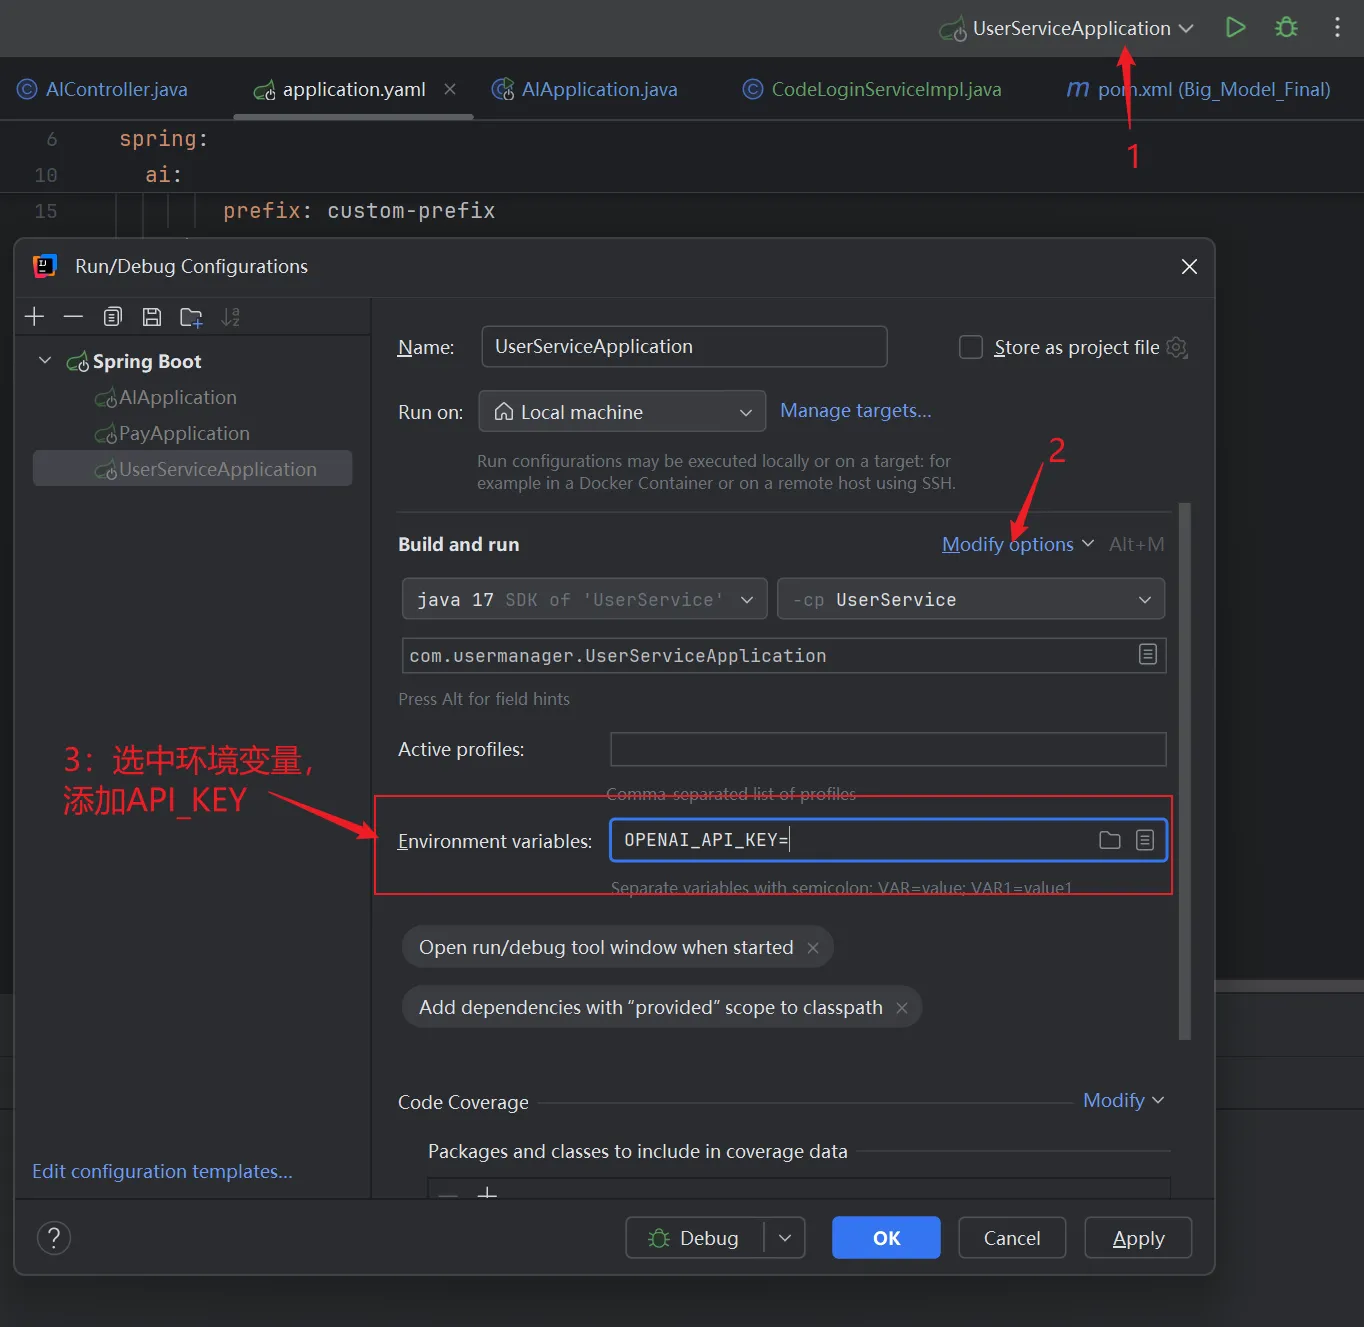
Task: Apply the configuration changes
Action: pyautogui.click(x=1137, y=1238)
